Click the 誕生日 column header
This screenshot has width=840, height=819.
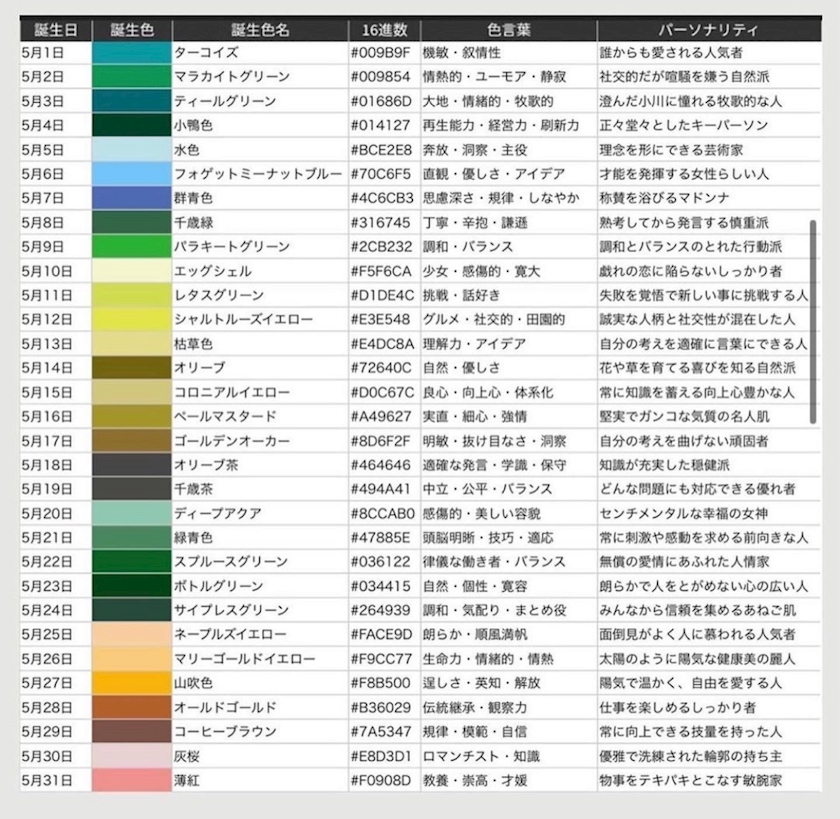(x=56, y=30)
